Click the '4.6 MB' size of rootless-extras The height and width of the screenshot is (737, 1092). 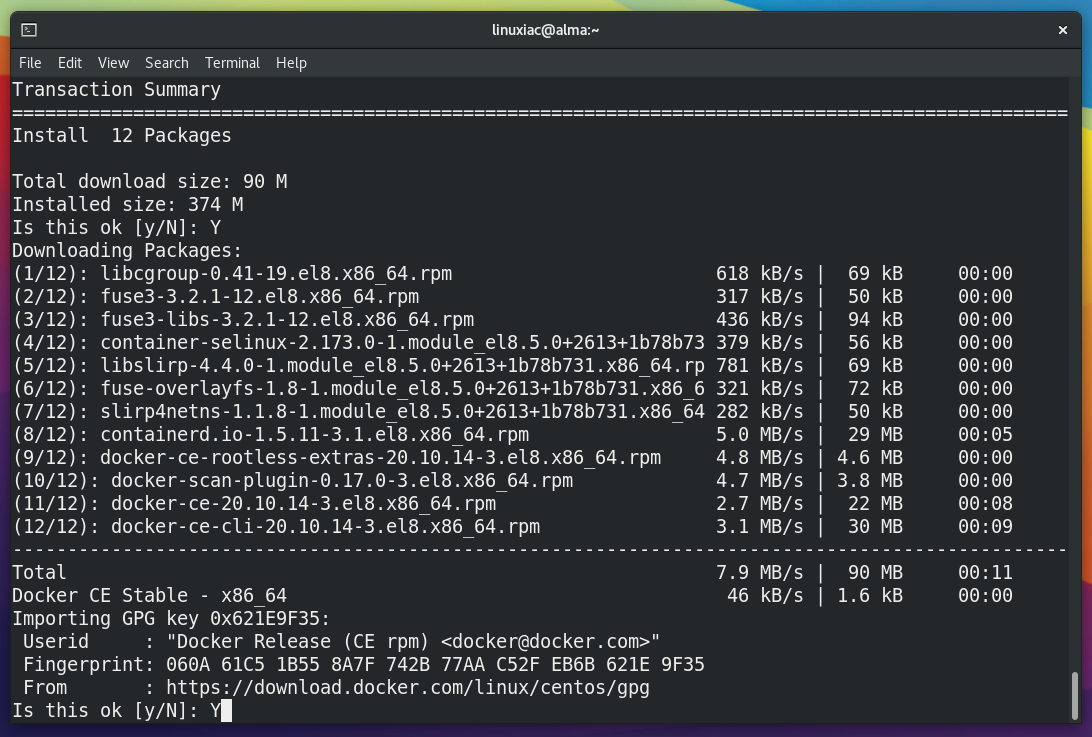pos(870,458)
